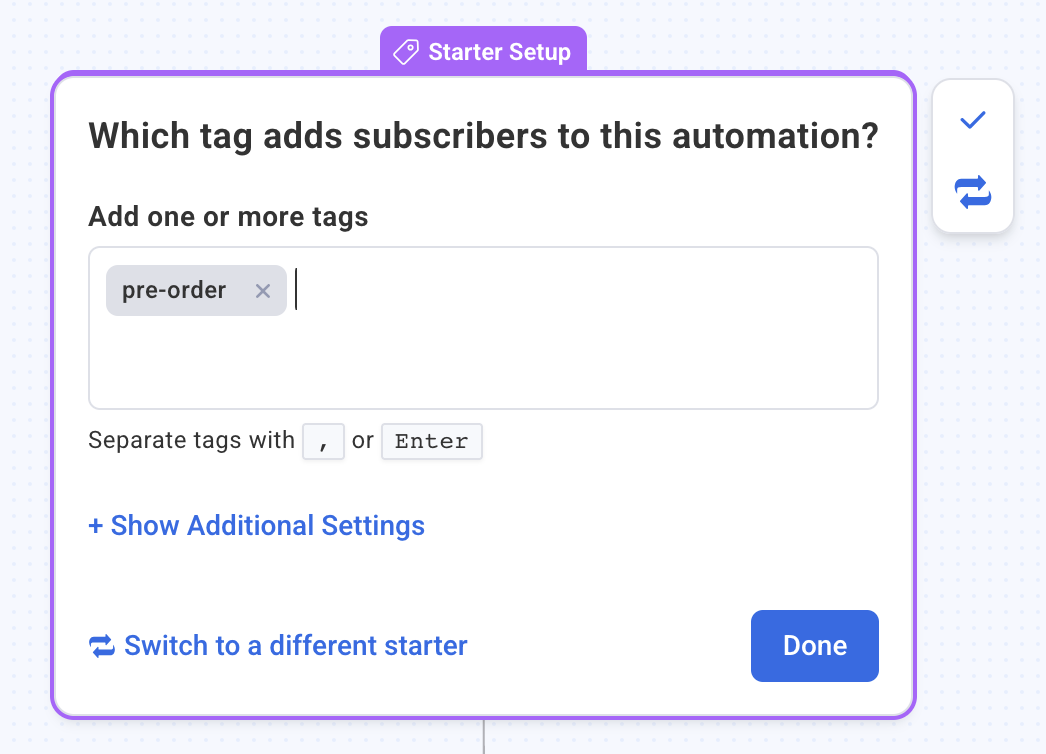This screenshot has height=754, width=1046.
Task: Dismiss the pre-order tag from the input box
Action: tap(263, 290)
